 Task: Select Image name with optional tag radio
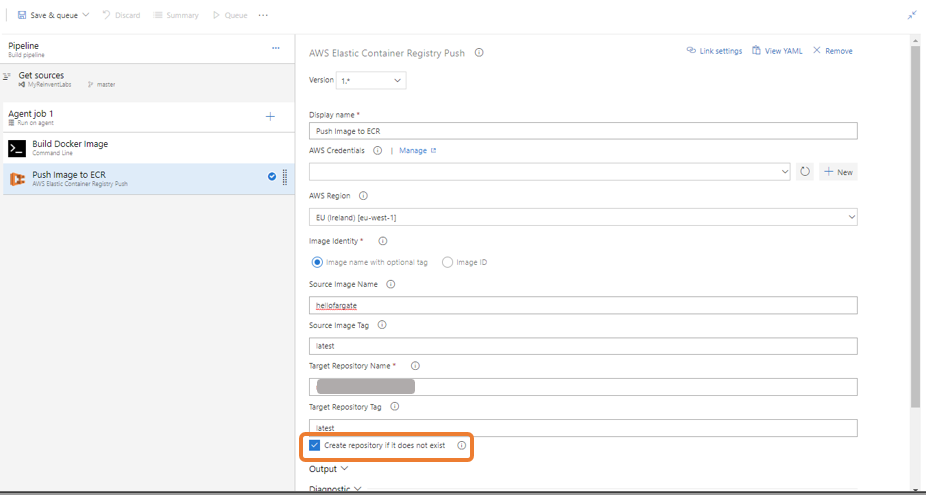tap(317, 262)
